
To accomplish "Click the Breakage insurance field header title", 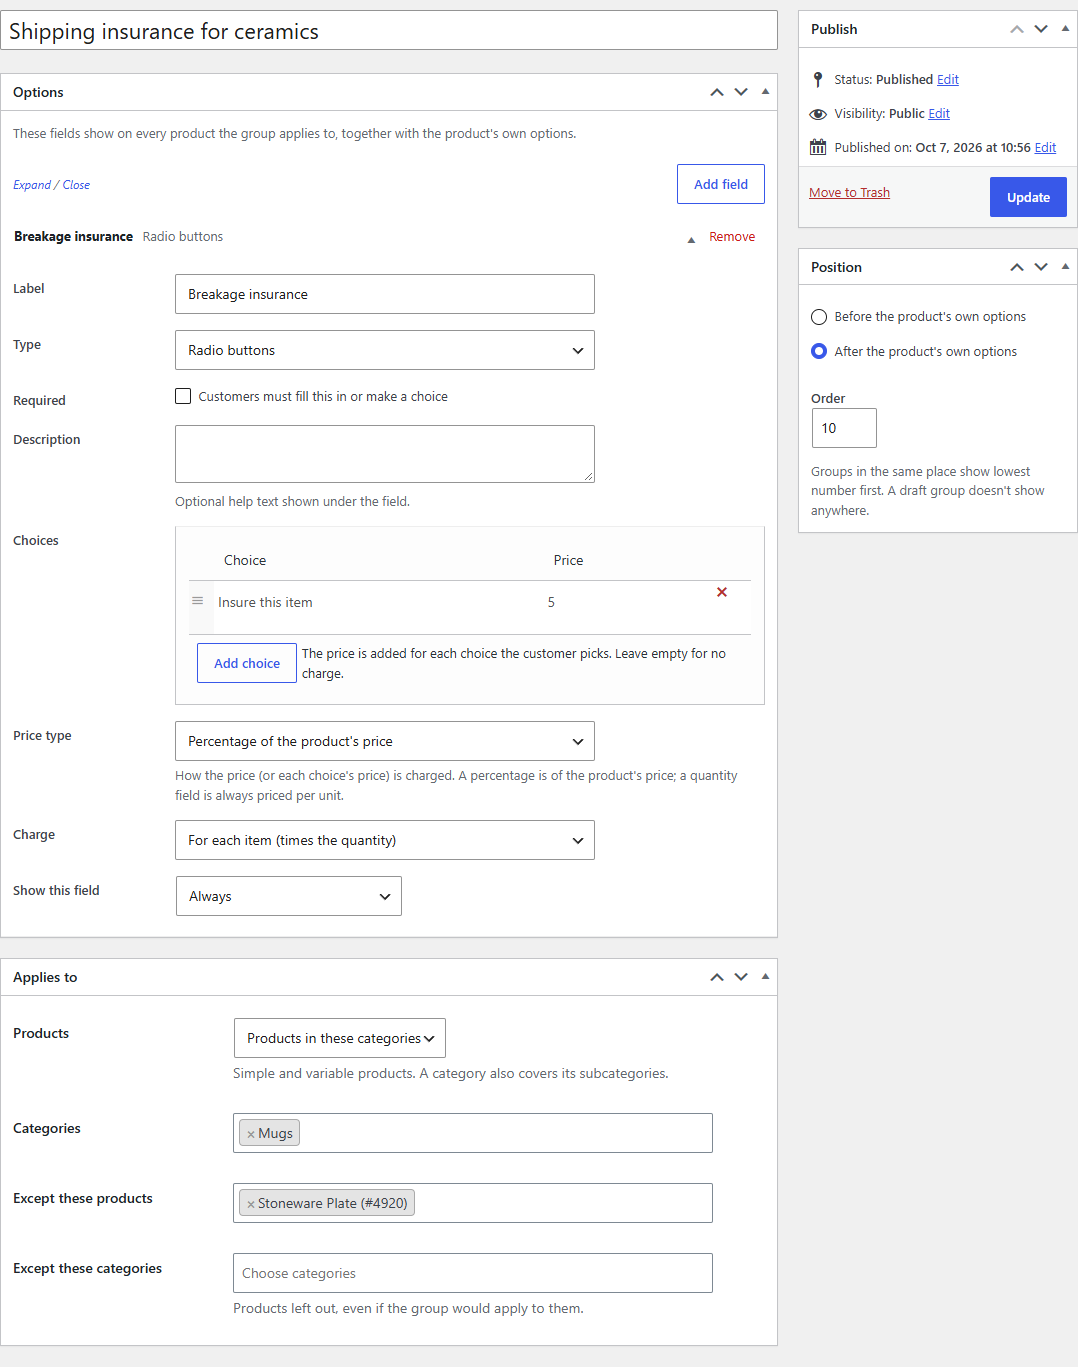I will point(73,237).
